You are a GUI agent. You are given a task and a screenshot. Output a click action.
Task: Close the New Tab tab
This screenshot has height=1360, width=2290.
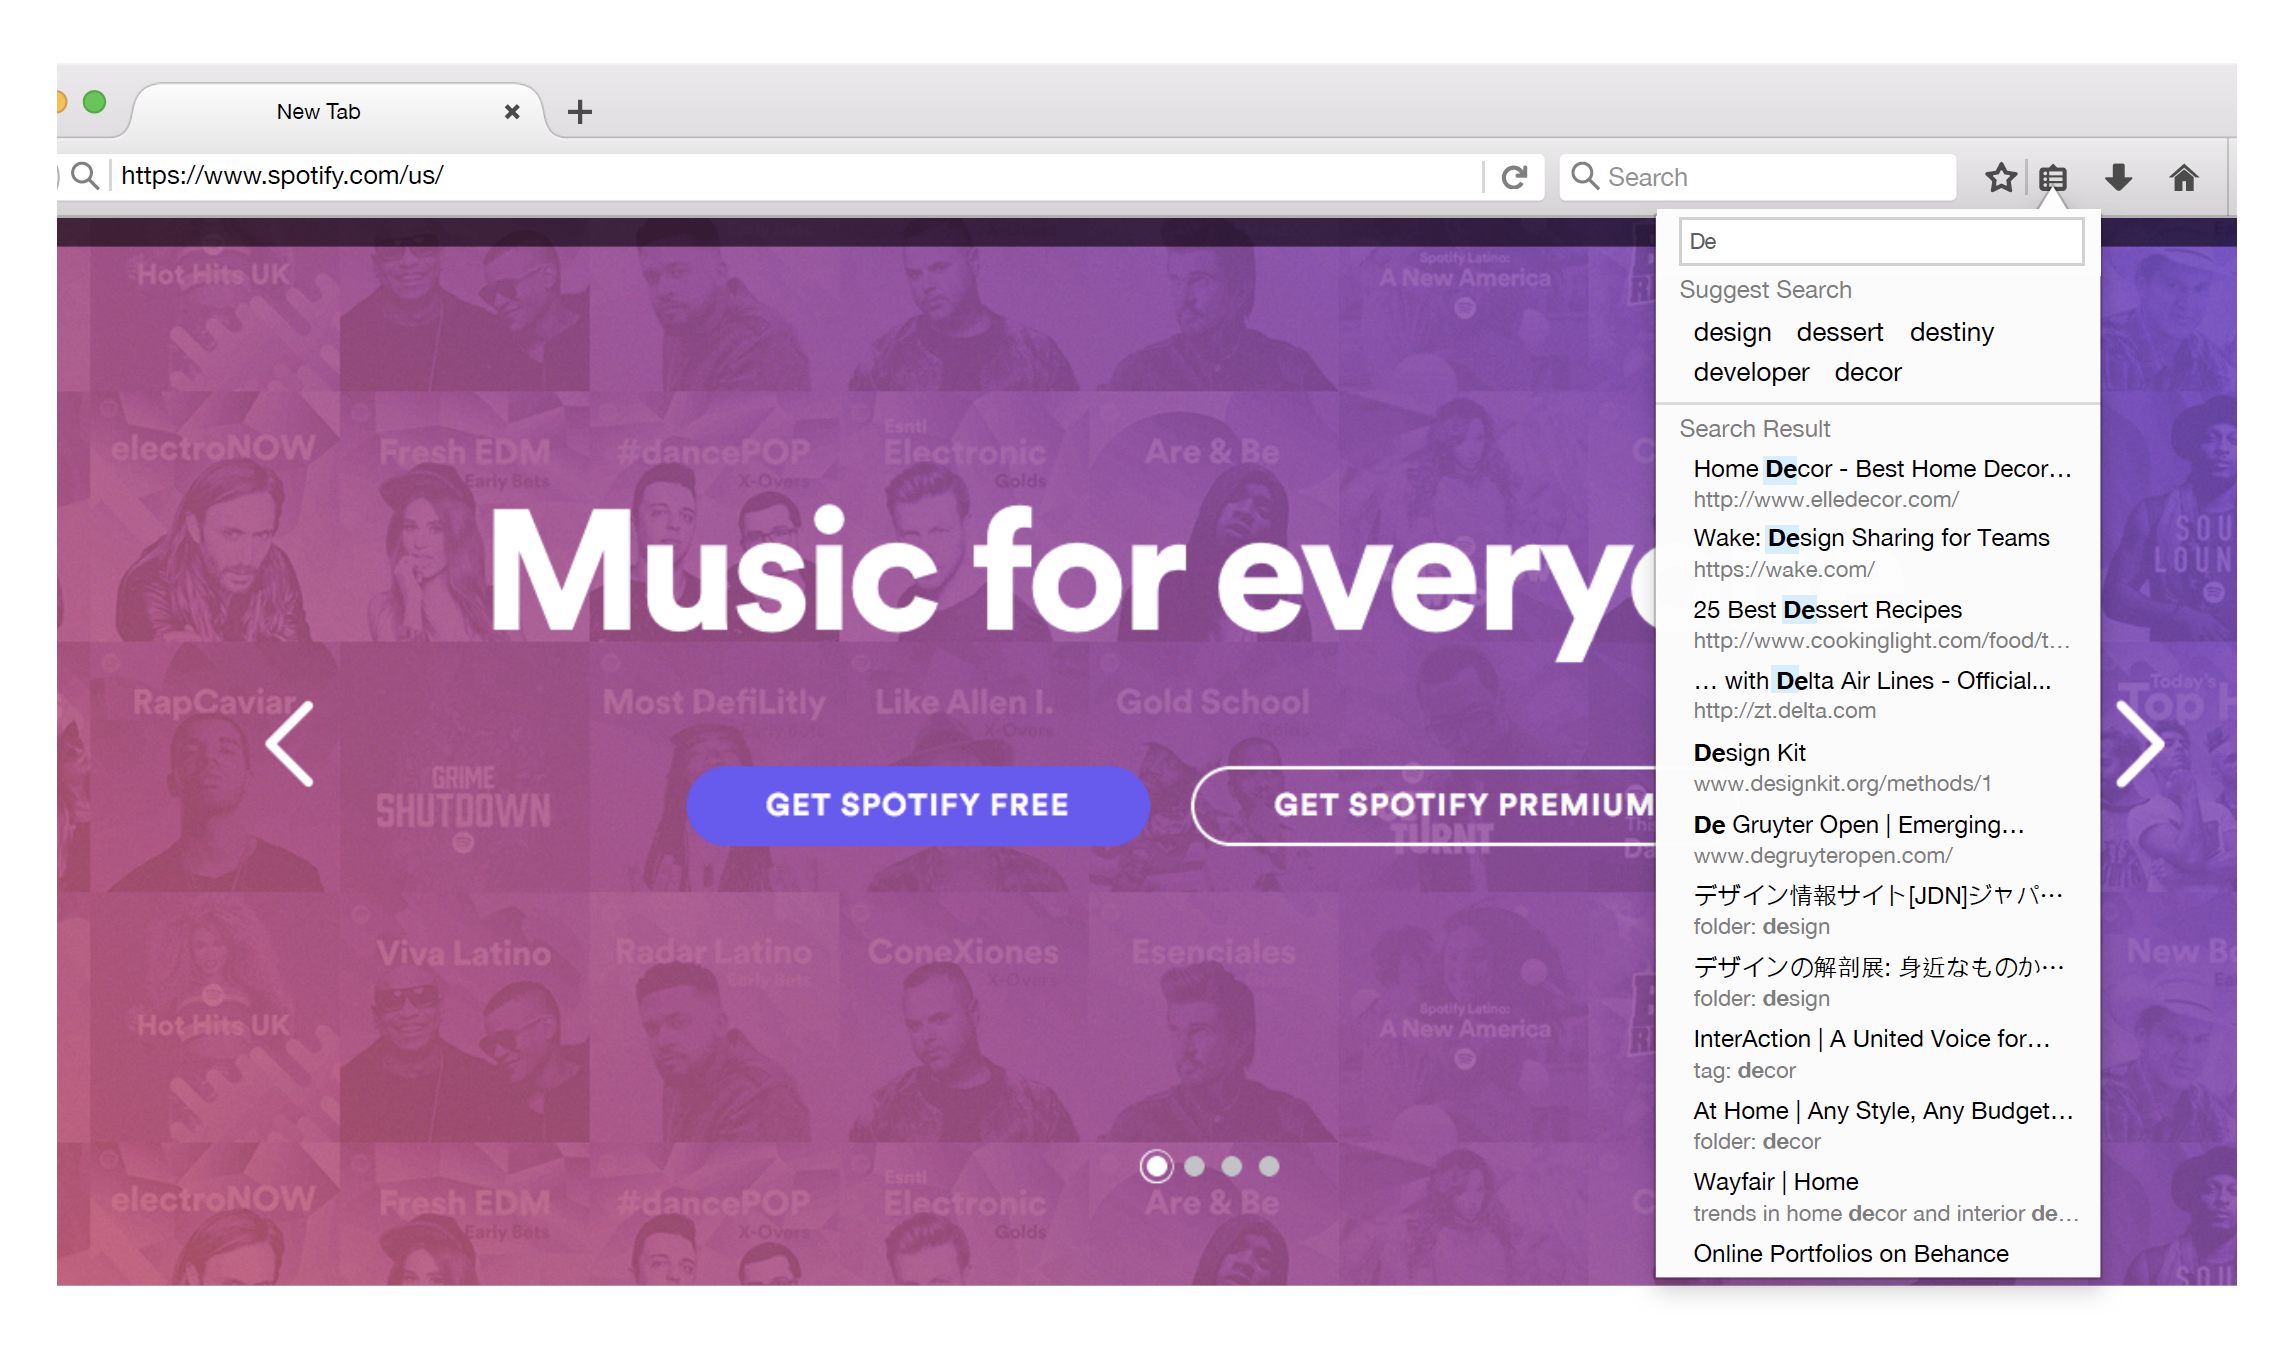tap(512, 112)
